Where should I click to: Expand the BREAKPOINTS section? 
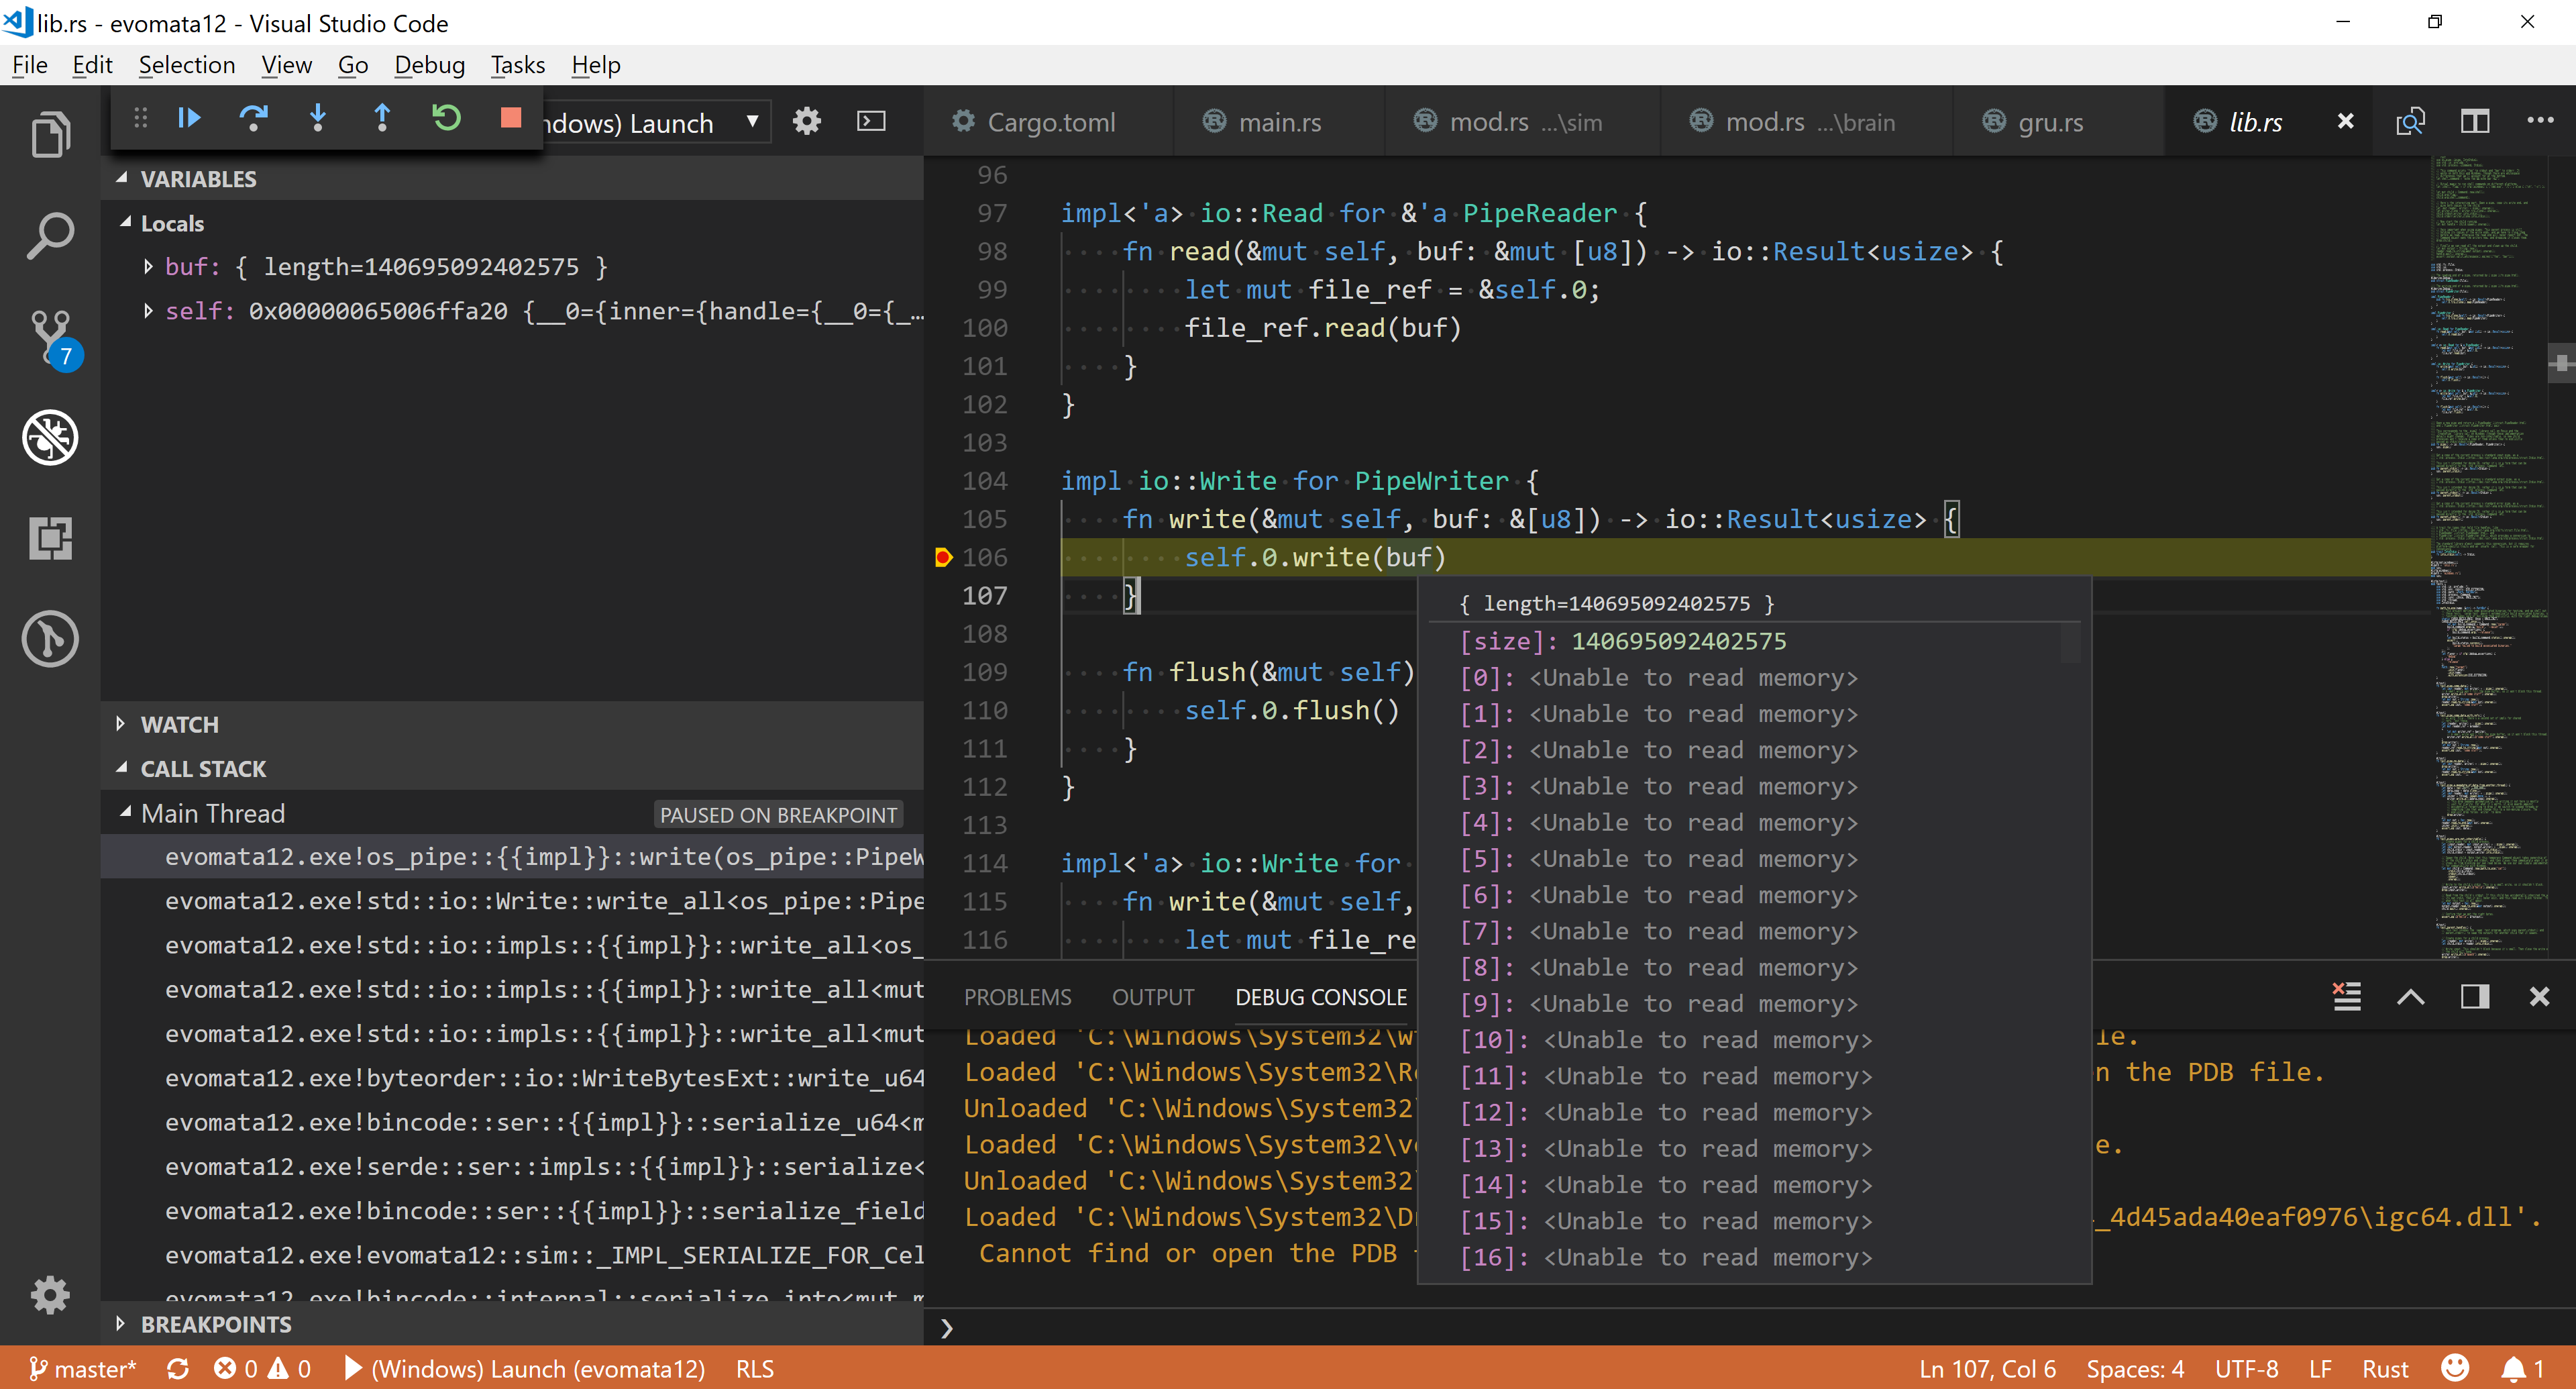pyautogui.click(x=512, y=1324)
